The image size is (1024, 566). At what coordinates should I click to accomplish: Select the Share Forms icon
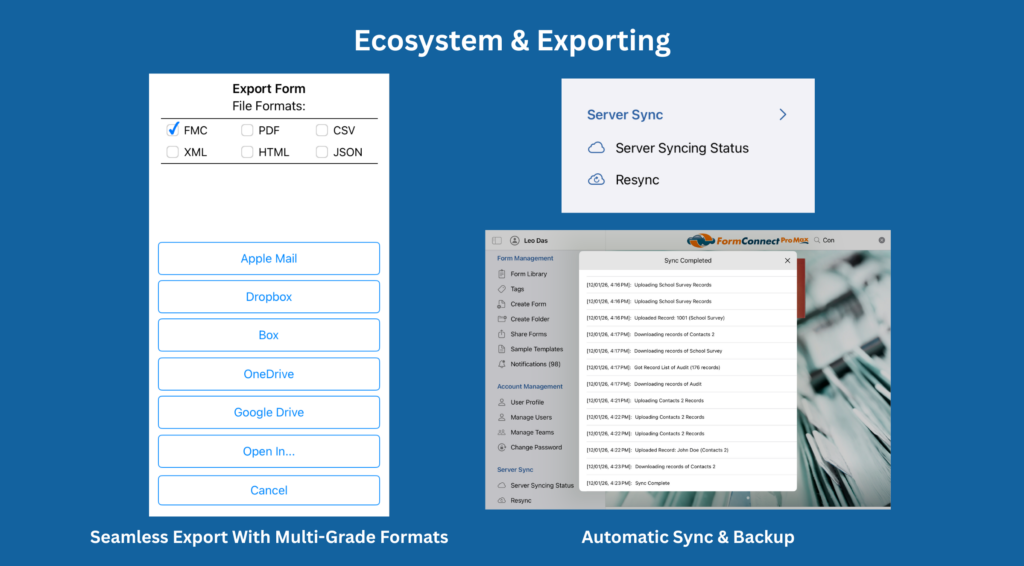tap(501, 334)
